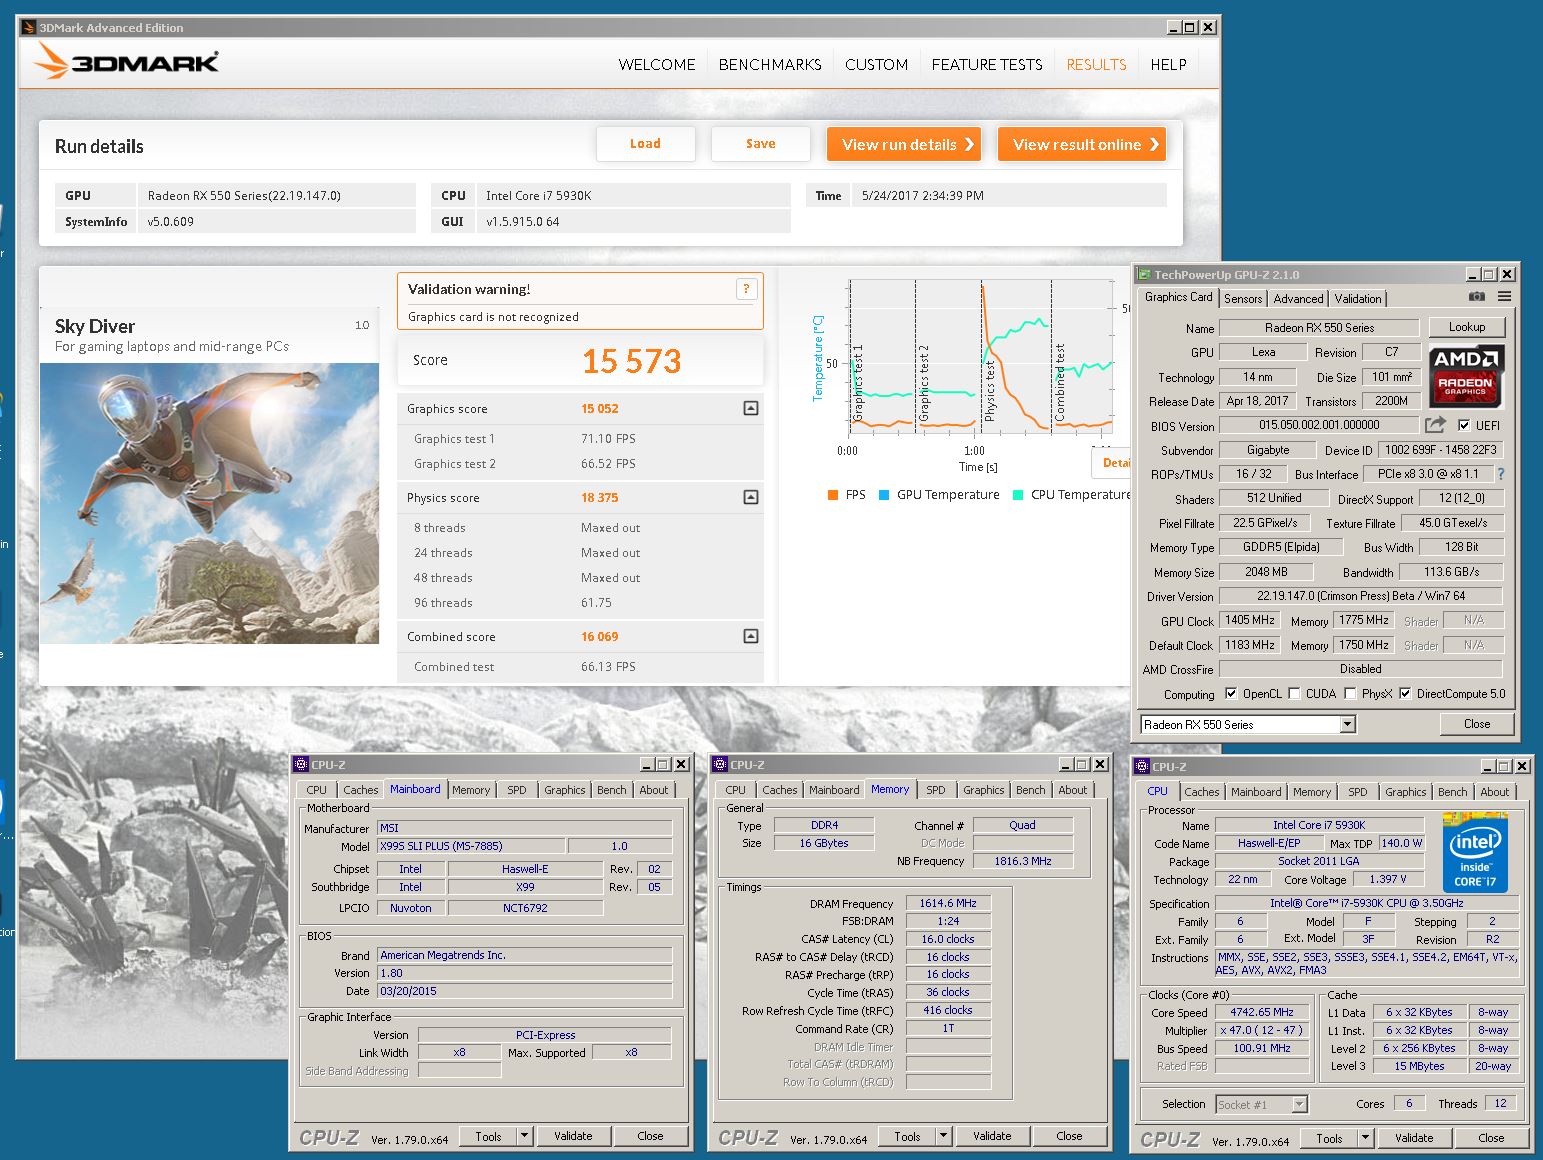Go to the WELCOME section in 3DMark
This screenshot has height=1160, width=1543.
pos(657,64)
